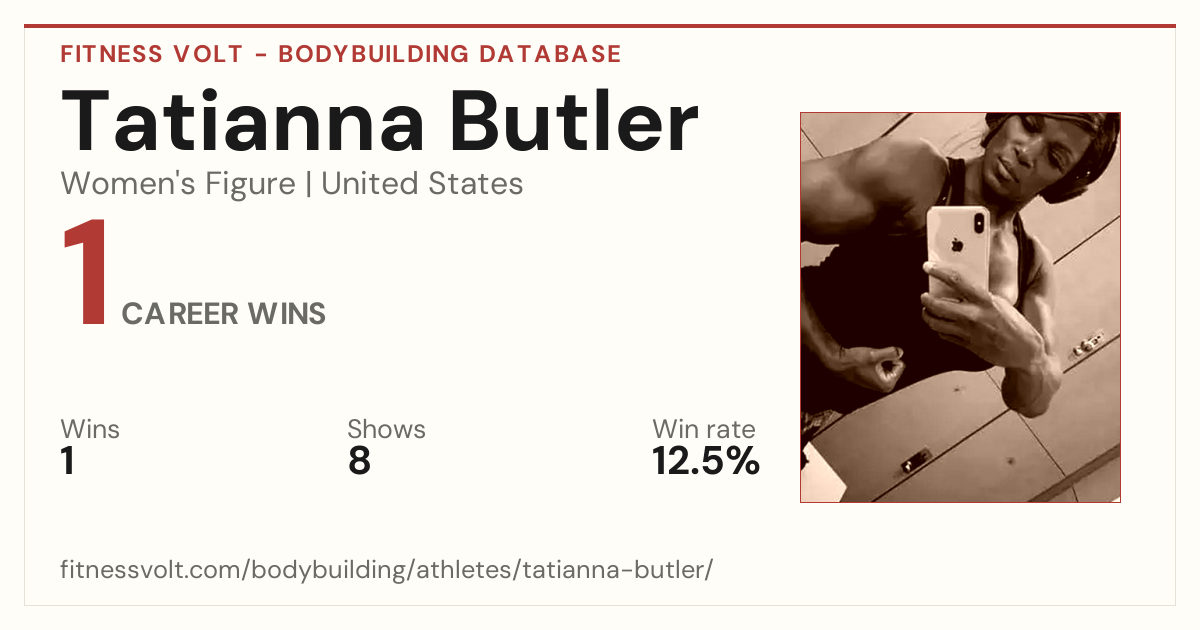Click the white iPhone in the selfie
The height and width of the screenshot is (630, 1200).
tap(957, 250)
